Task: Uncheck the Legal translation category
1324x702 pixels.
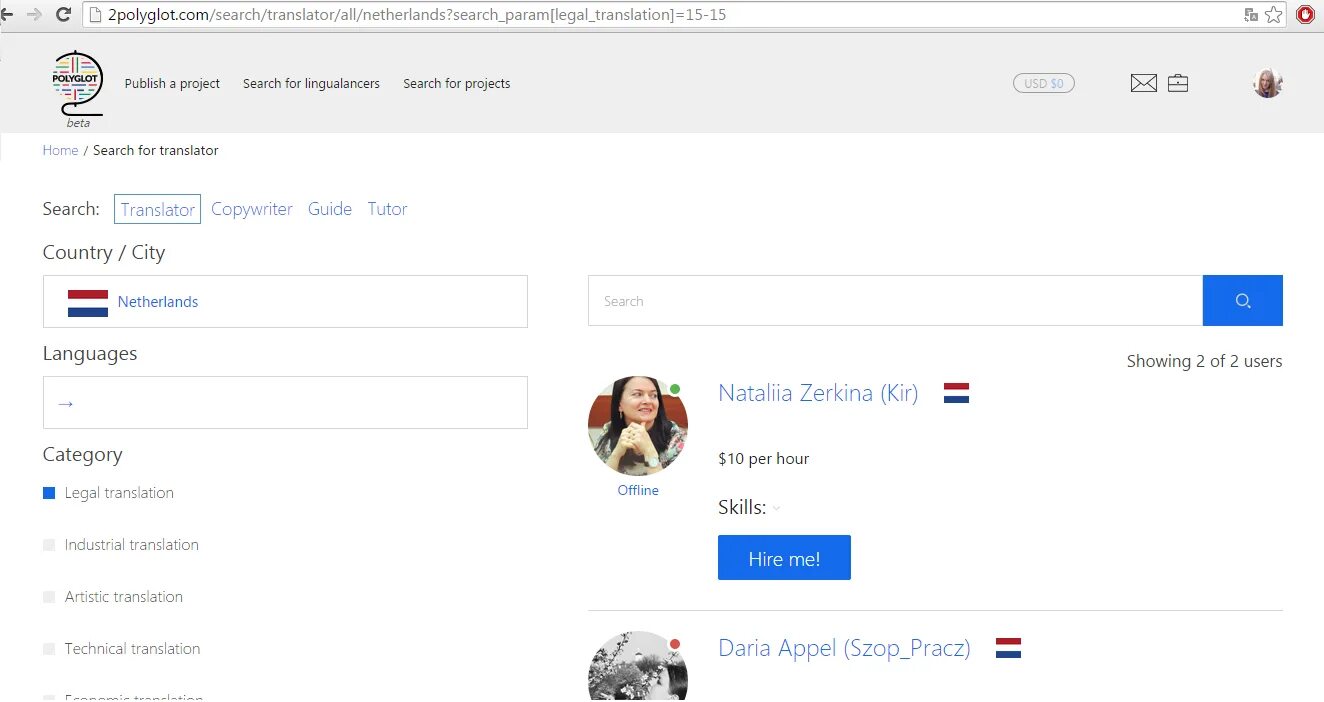Action: 49,493
